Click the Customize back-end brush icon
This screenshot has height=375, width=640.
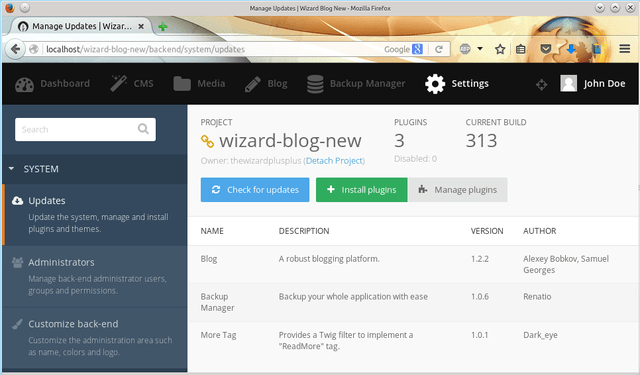[17, 324]
